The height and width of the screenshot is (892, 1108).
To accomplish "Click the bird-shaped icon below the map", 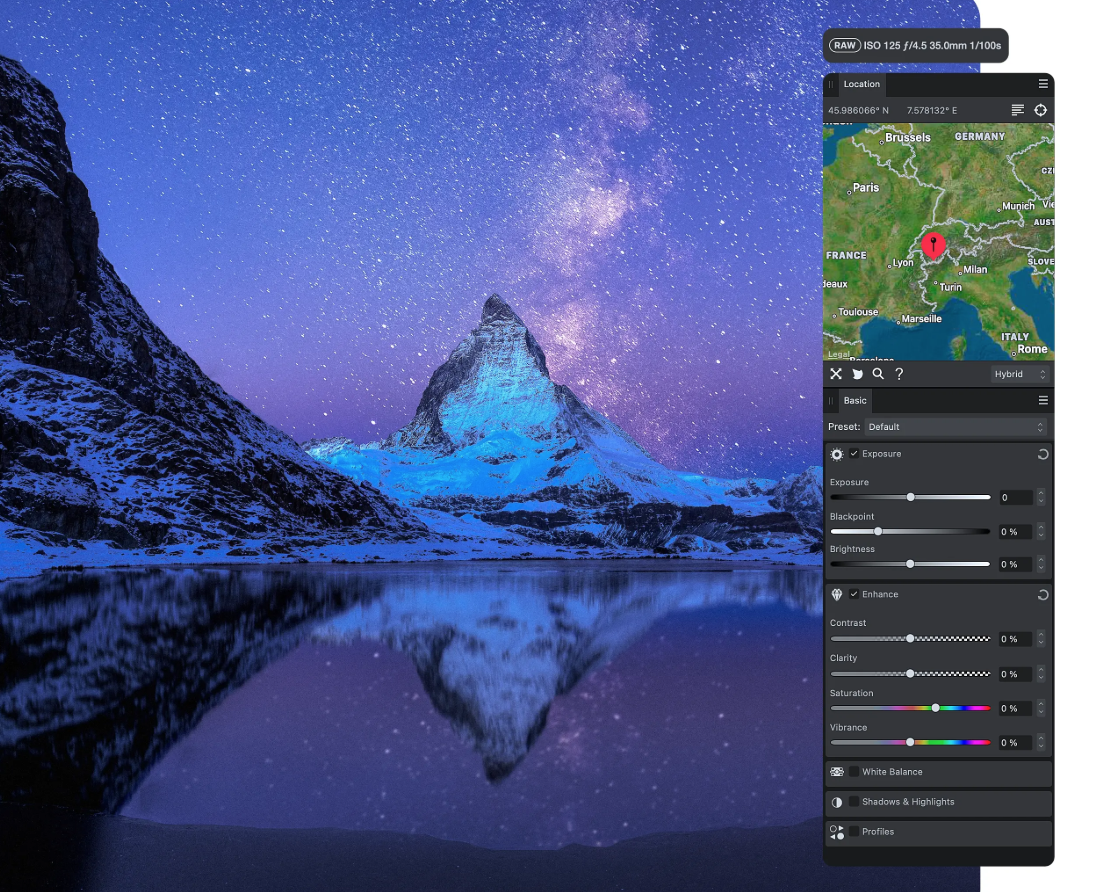I will (x=857, y=374).
